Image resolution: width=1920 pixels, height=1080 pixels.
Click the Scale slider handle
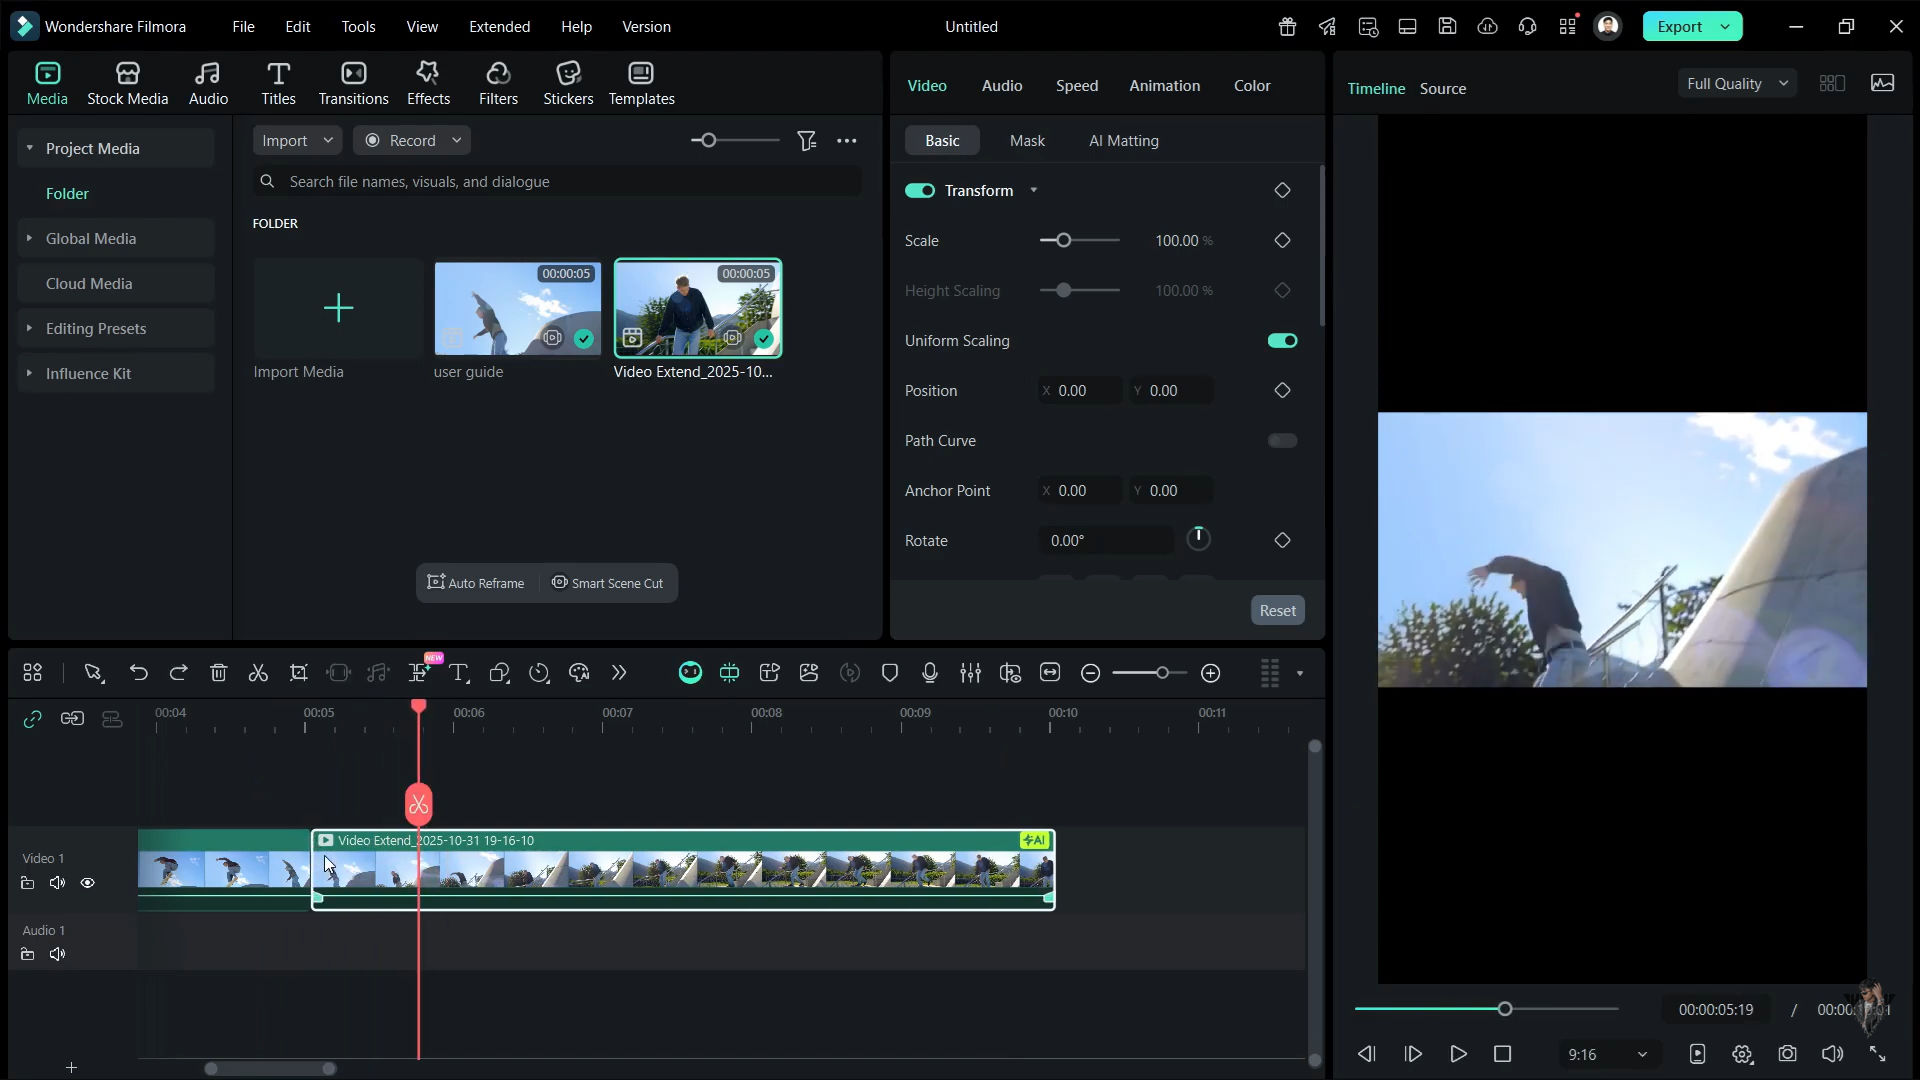point(1063,241)
